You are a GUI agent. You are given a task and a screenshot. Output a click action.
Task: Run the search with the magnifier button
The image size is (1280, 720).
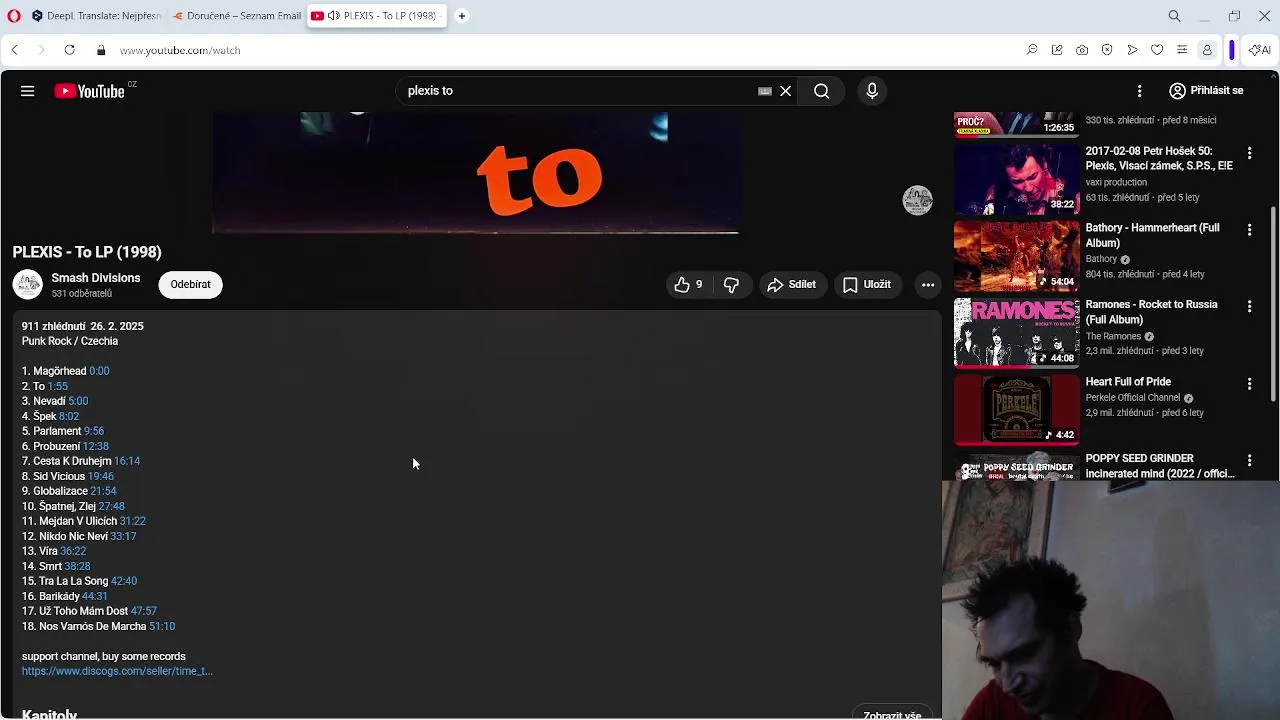(x=821, y=91)
